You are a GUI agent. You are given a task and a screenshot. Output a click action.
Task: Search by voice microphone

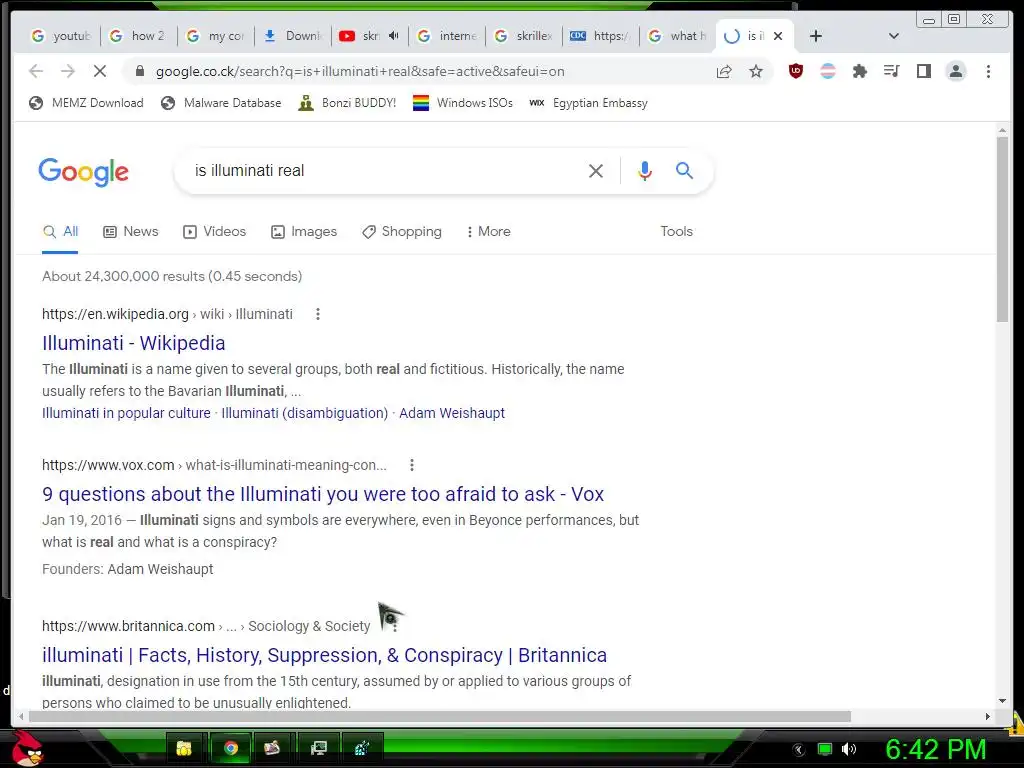point(645,171)
